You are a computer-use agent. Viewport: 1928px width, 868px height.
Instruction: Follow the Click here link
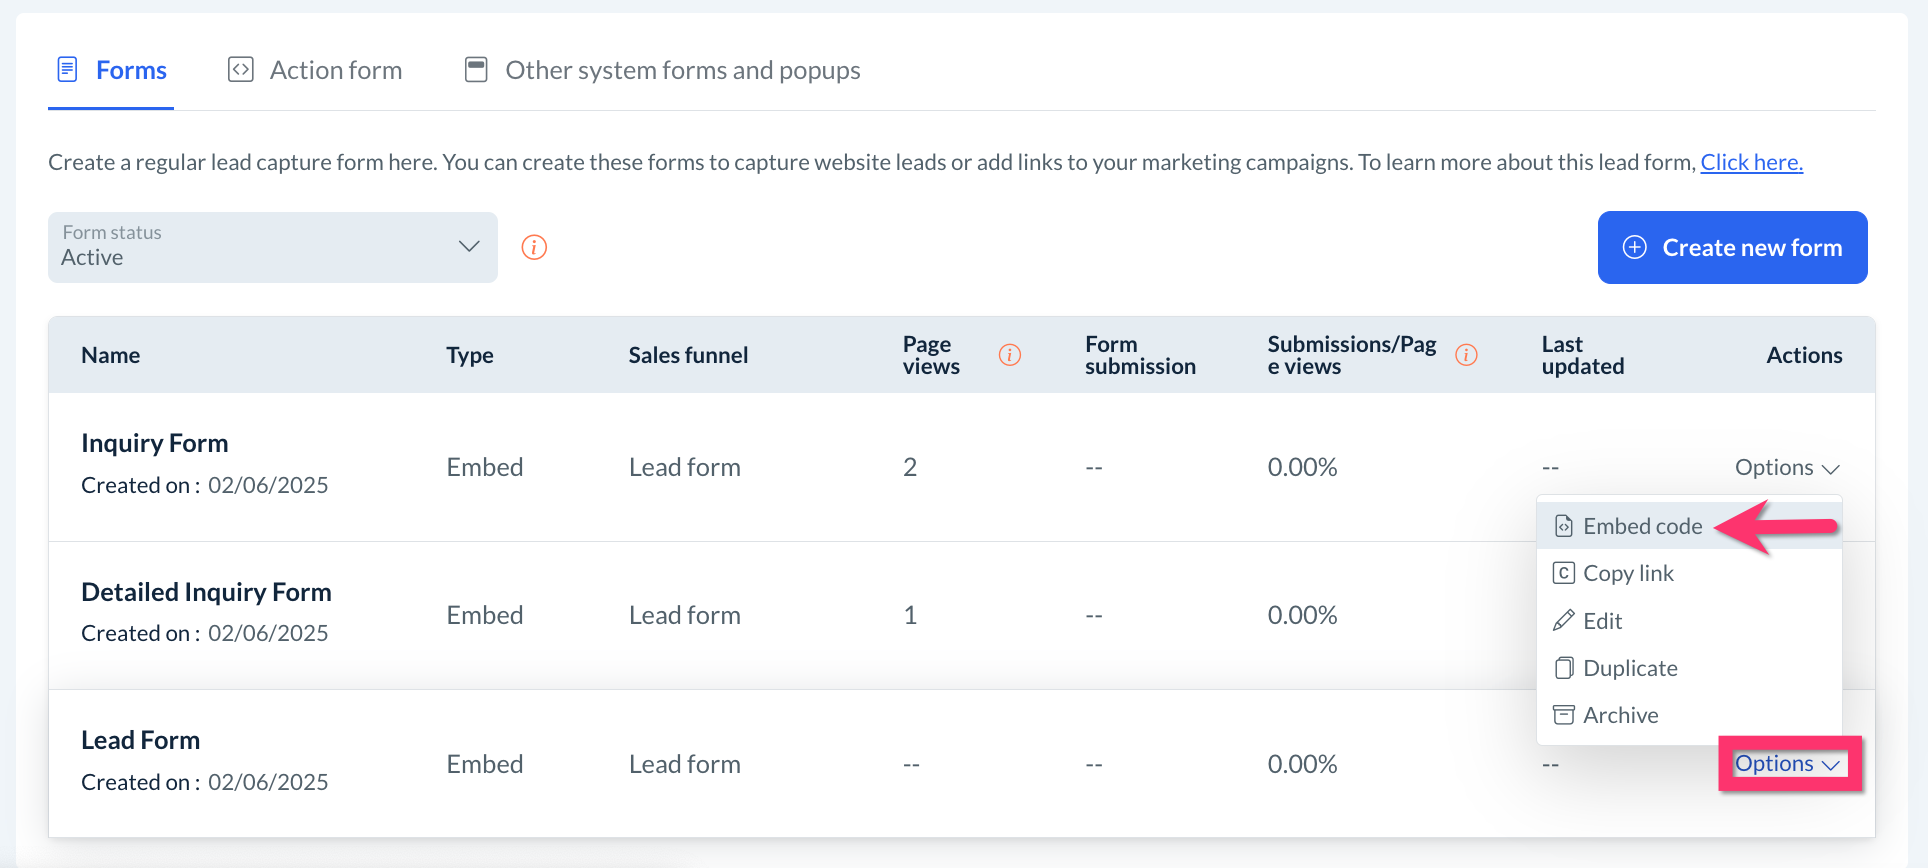[1751, 162]
